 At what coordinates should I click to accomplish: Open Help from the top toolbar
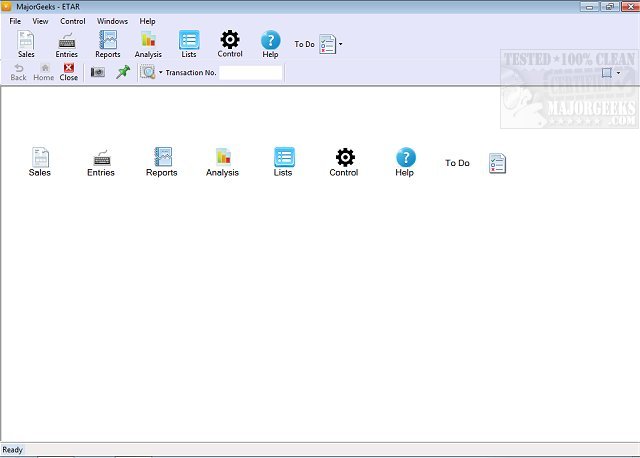coord(270,43)
